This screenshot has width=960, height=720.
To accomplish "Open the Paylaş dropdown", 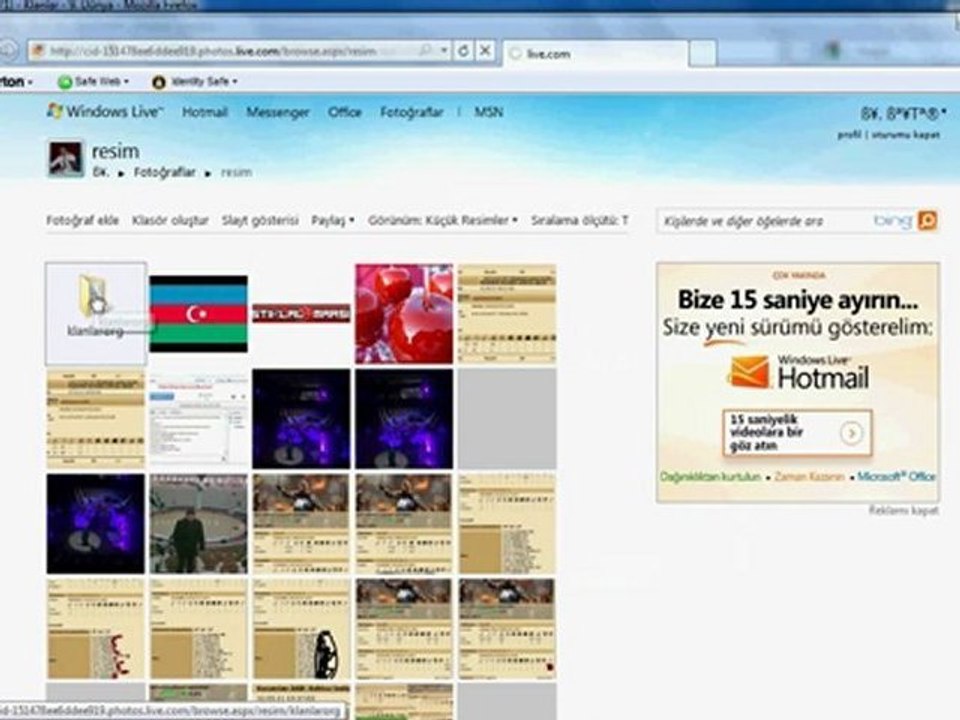I will coord(332,220).
